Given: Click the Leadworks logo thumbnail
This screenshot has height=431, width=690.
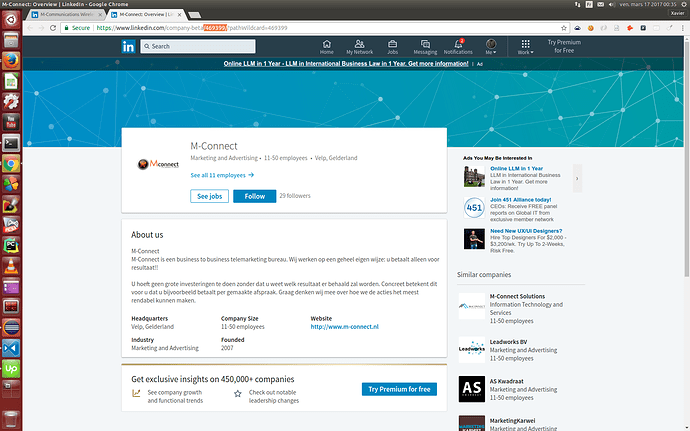Looking at the screenshot, I should coord(472,350).
